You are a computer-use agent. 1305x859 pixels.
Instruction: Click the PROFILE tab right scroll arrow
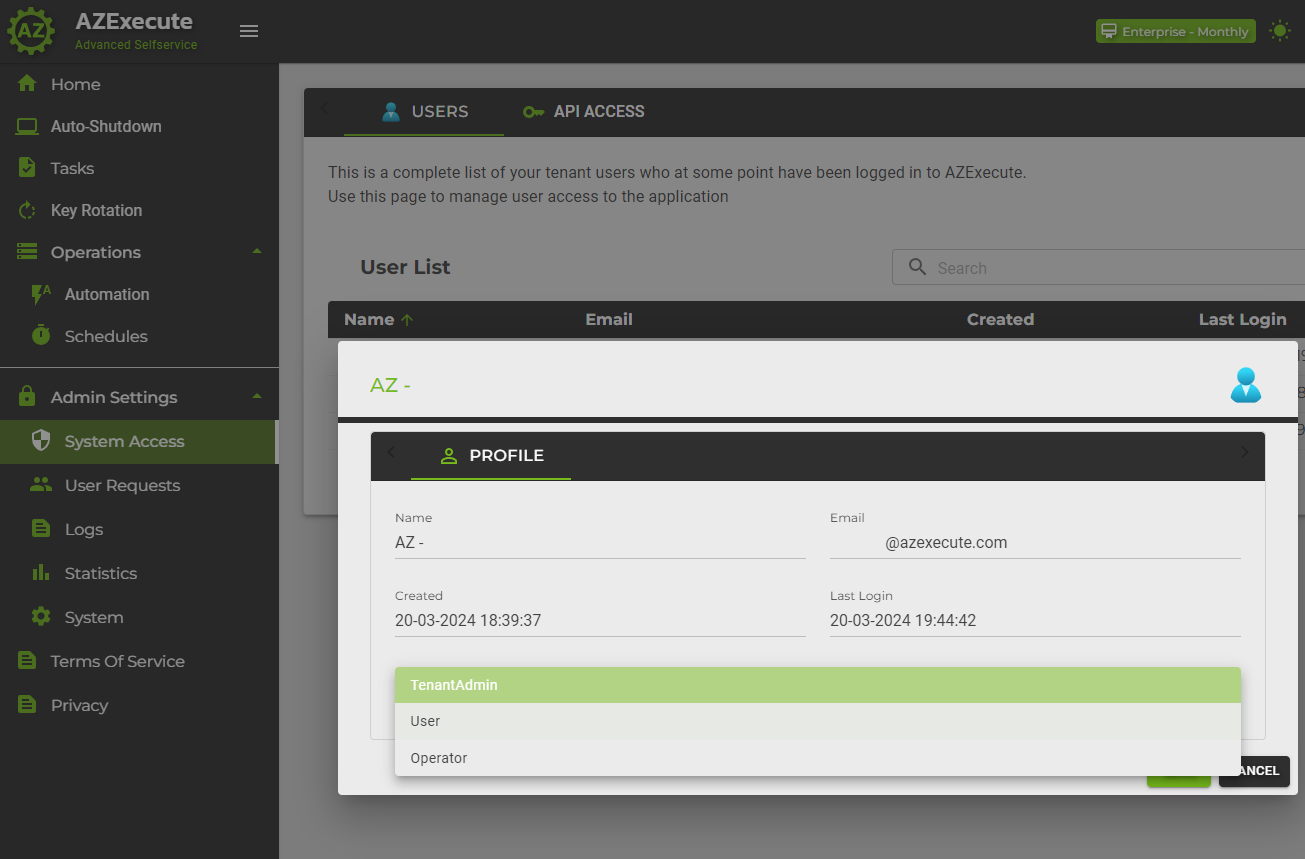point(1245,452)
